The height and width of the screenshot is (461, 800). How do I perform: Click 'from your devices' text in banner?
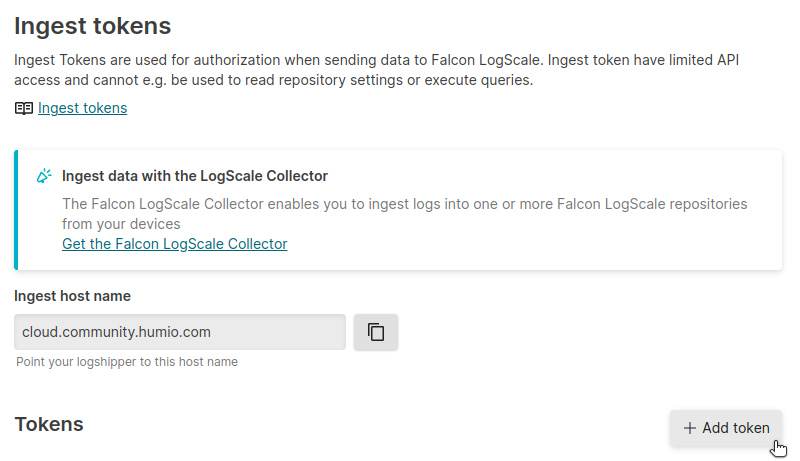point(121,224)
